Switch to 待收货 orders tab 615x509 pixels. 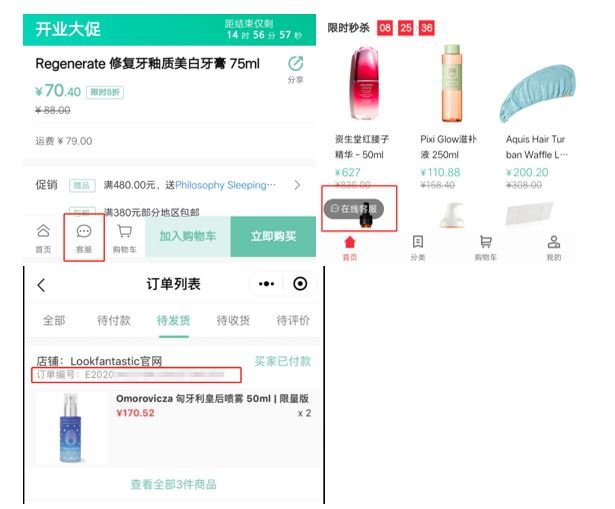pos(233,320)
